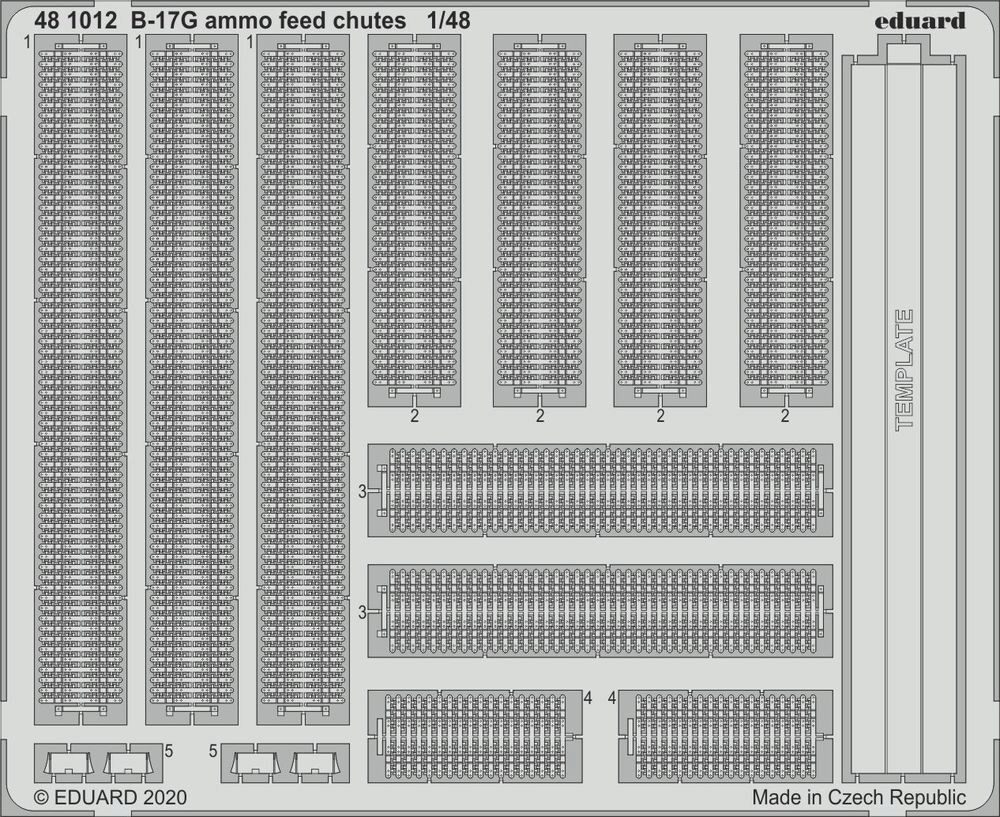Click the vertical TEMPLATE text

click(904, 370)
